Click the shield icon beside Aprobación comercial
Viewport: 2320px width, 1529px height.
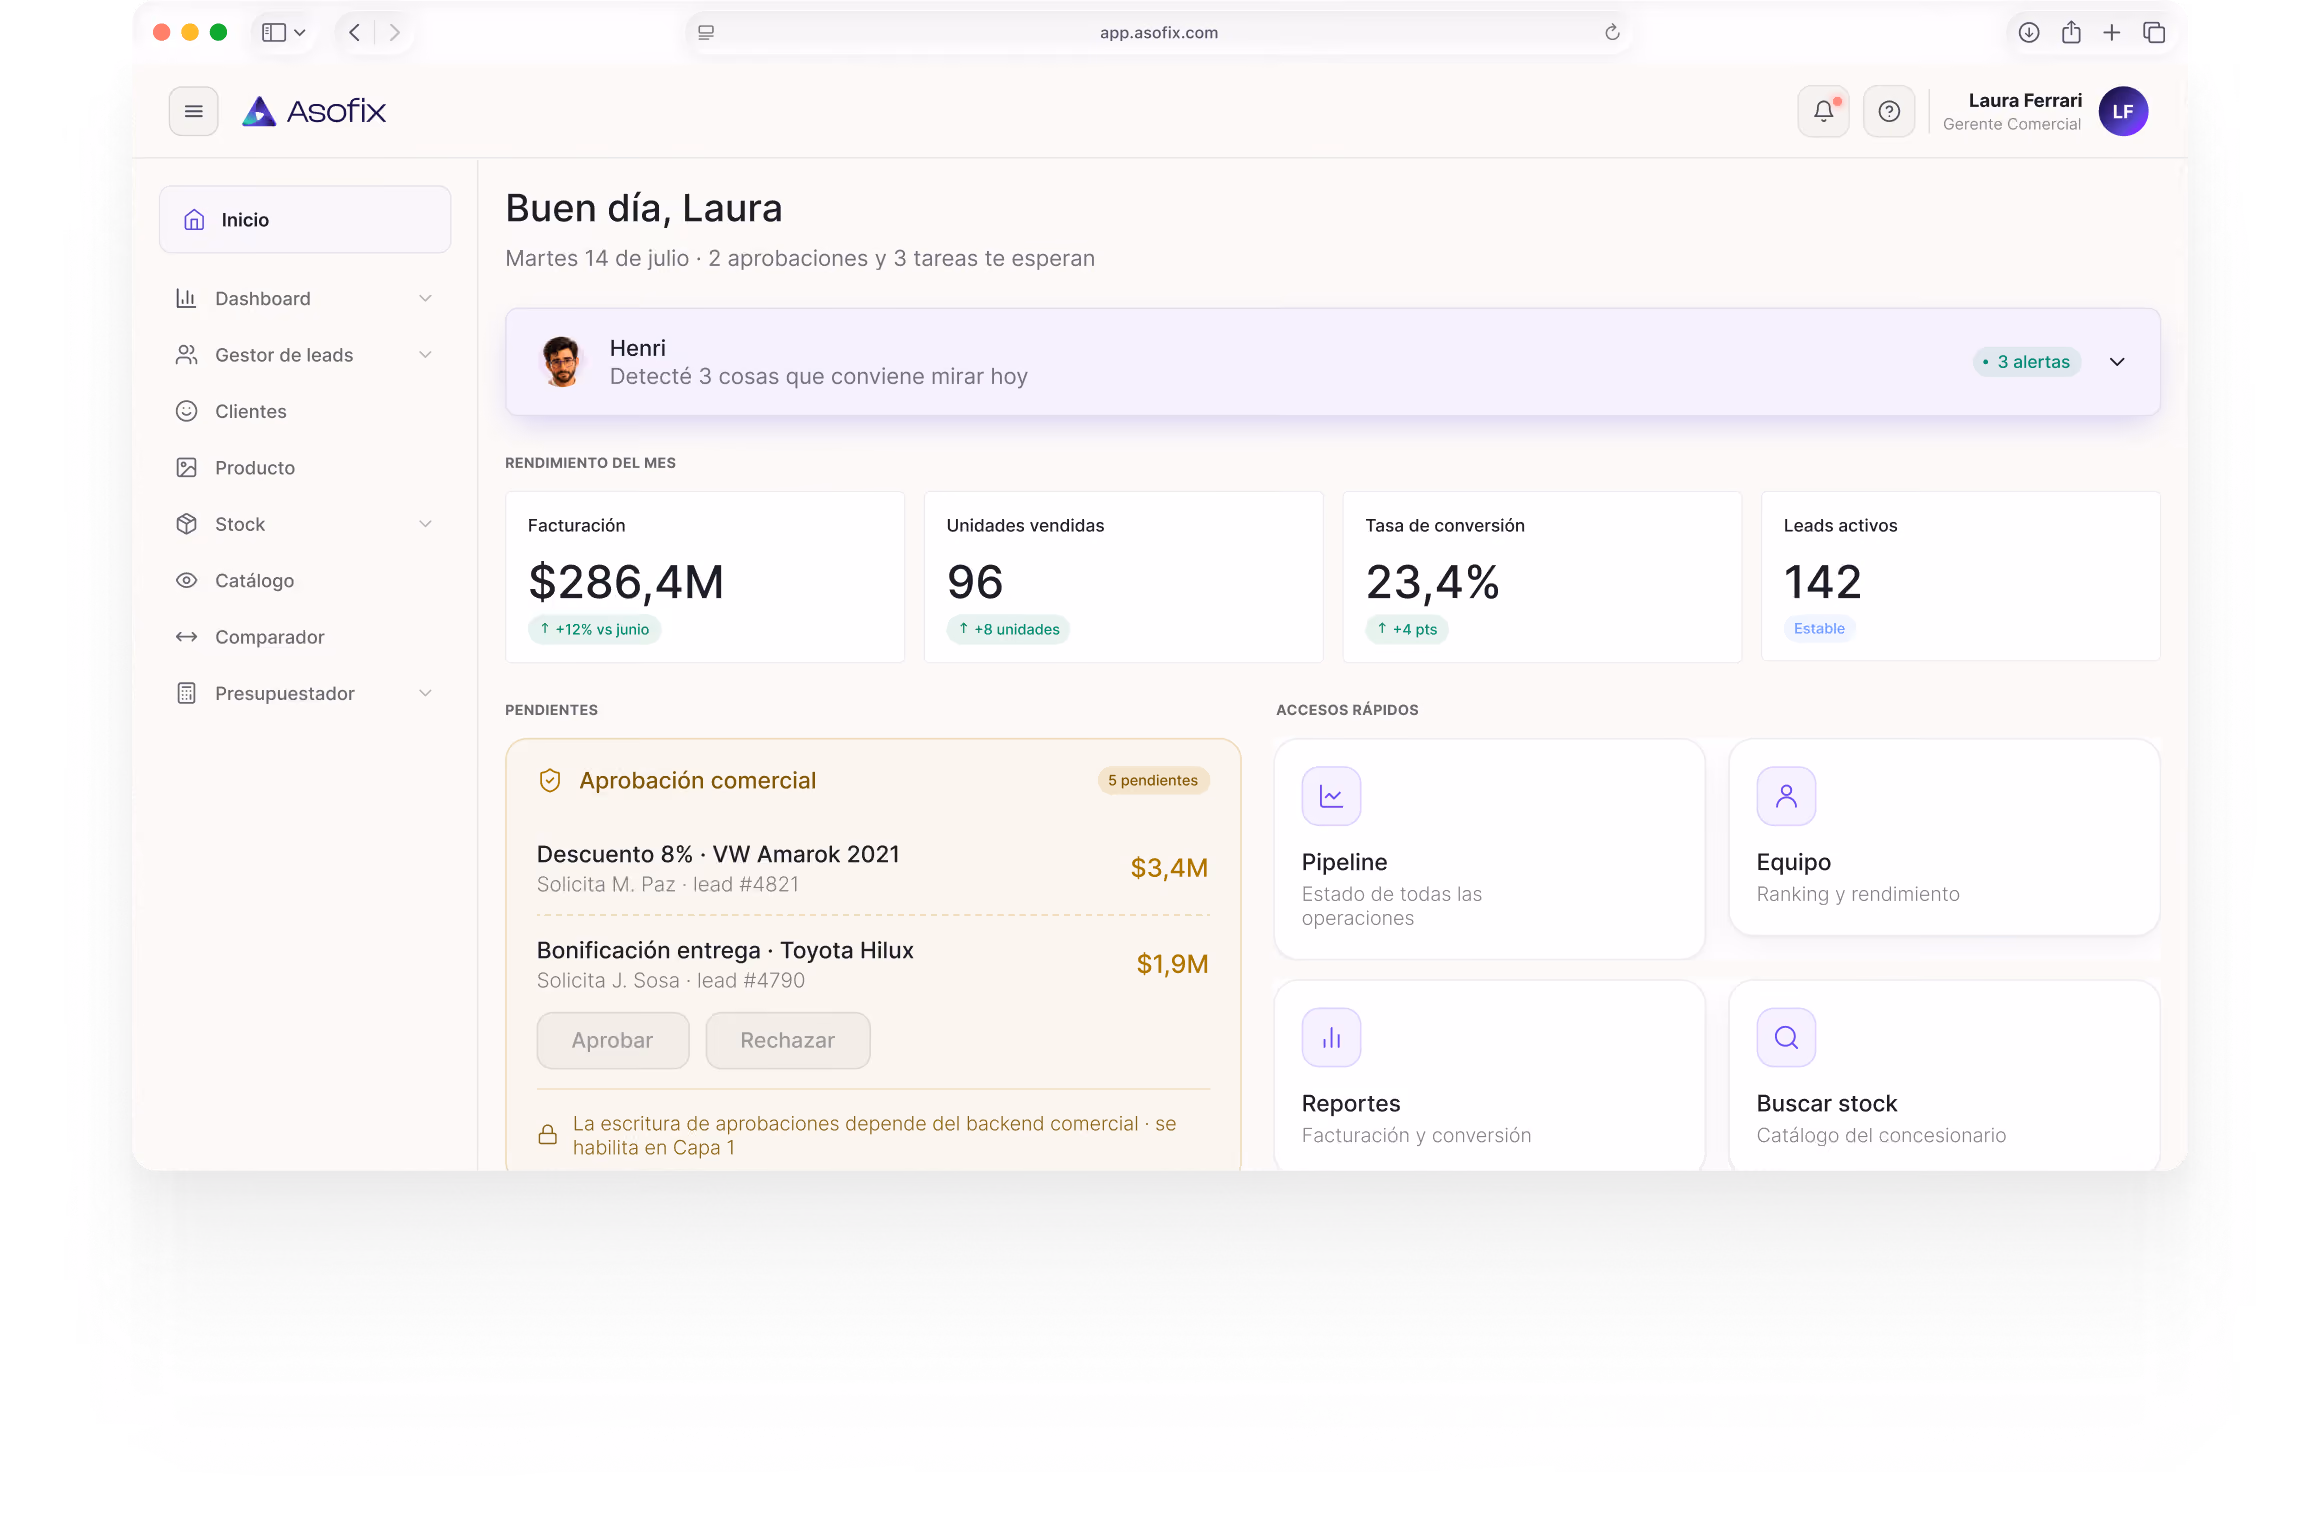click(x=550, y=781)
